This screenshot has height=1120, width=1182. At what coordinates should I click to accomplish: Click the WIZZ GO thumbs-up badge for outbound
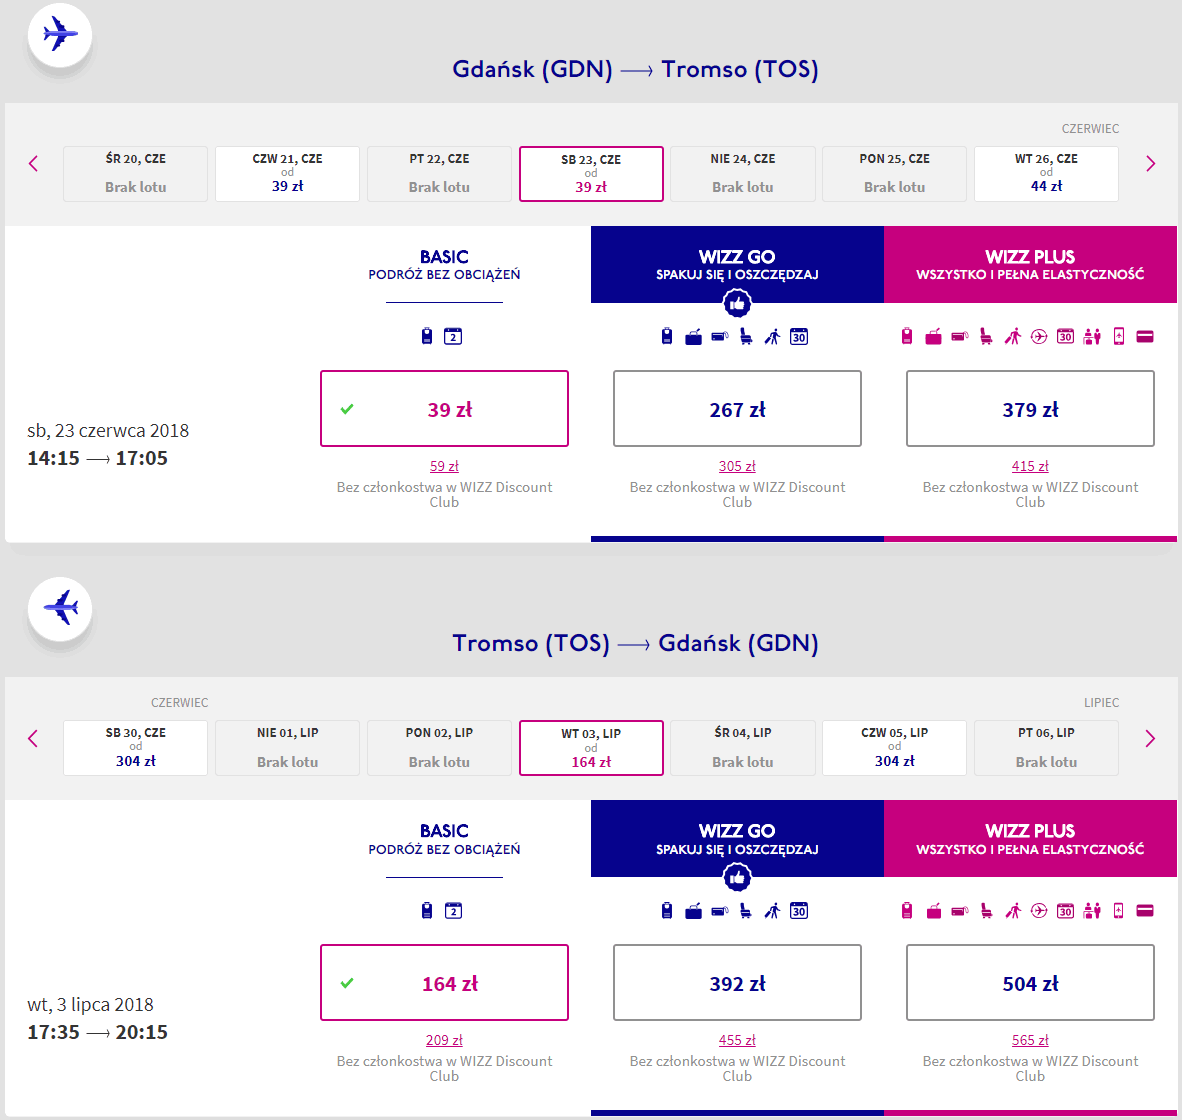[737, 303]
